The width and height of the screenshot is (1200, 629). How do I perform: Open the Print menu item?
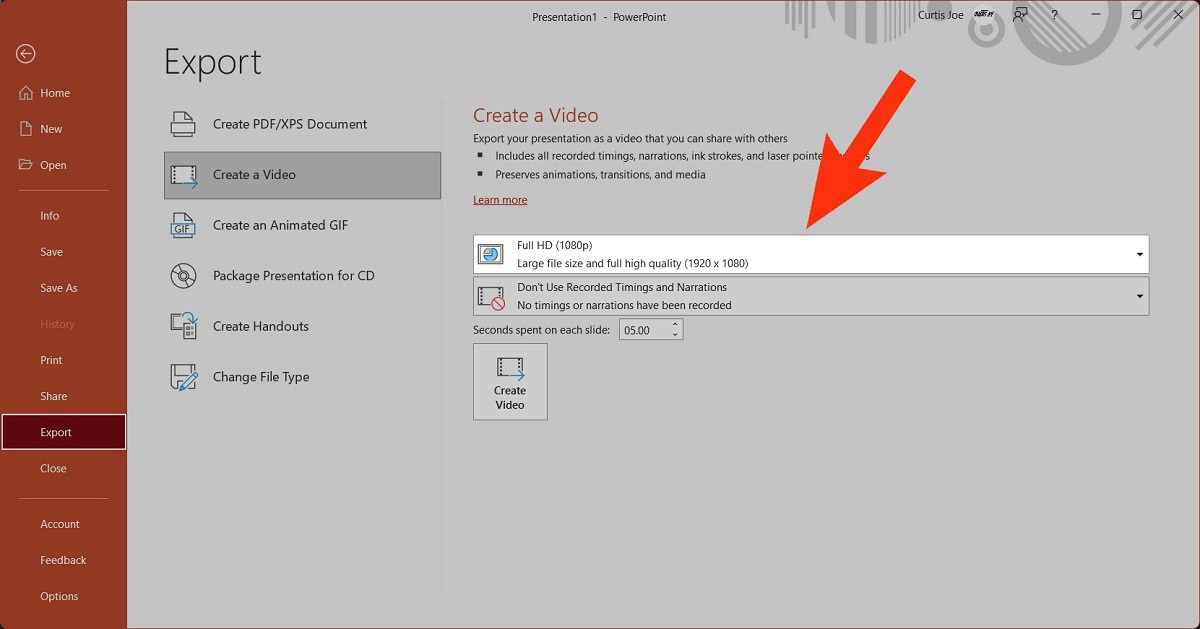click(x=51, y=360)
